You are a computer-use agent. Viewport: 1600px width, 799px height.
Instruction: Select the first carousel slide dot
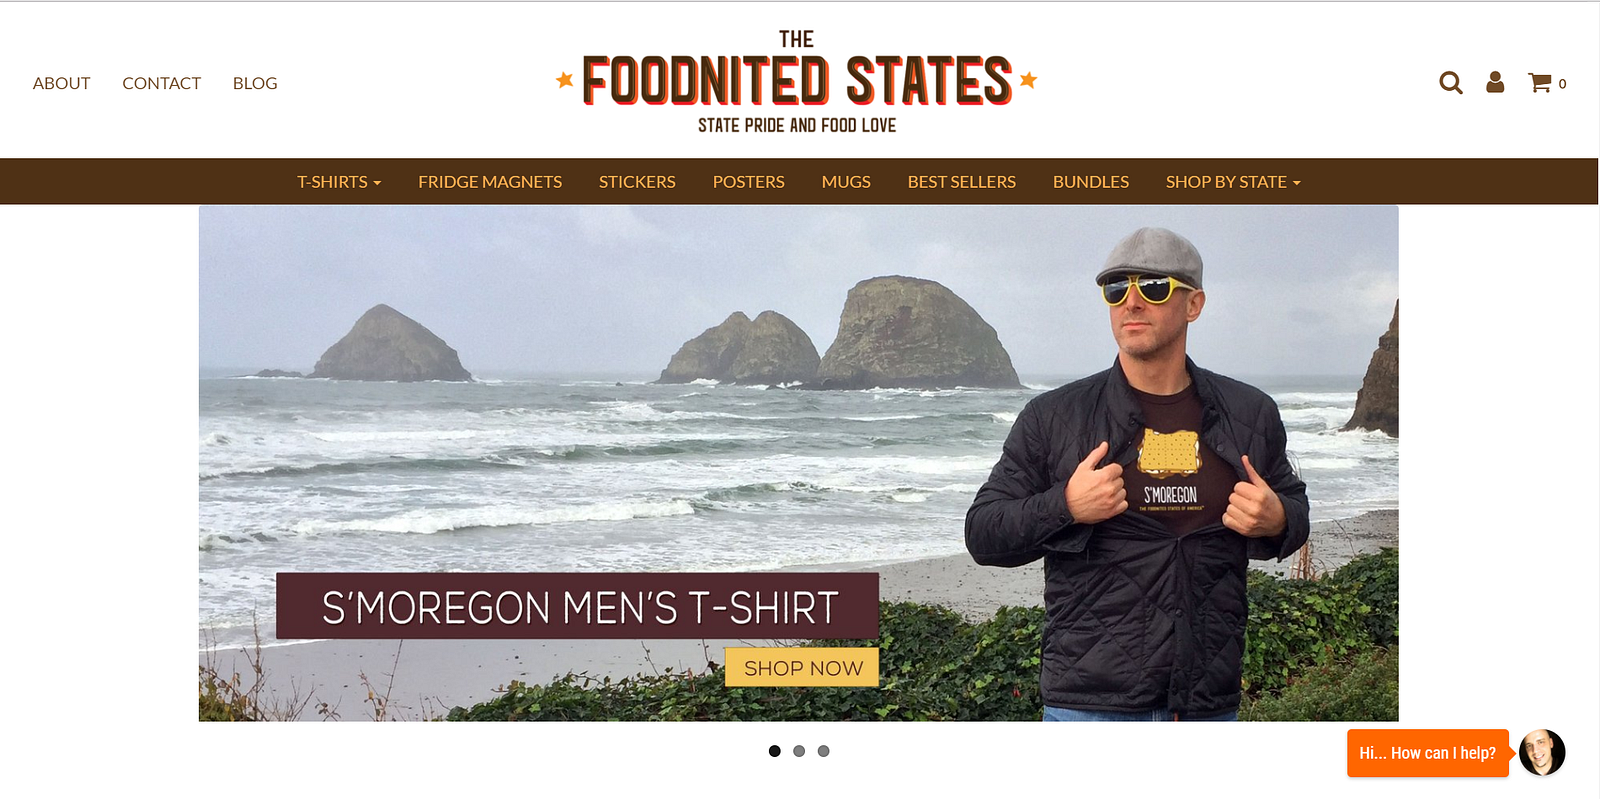774,751
